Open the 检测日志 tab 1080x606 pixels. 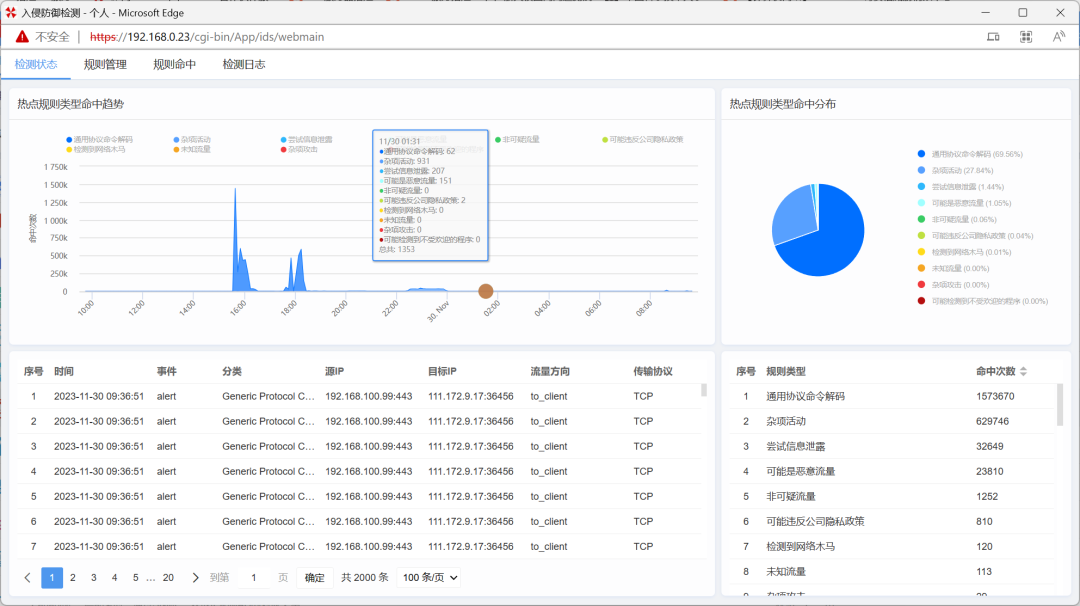pos(244,64)
